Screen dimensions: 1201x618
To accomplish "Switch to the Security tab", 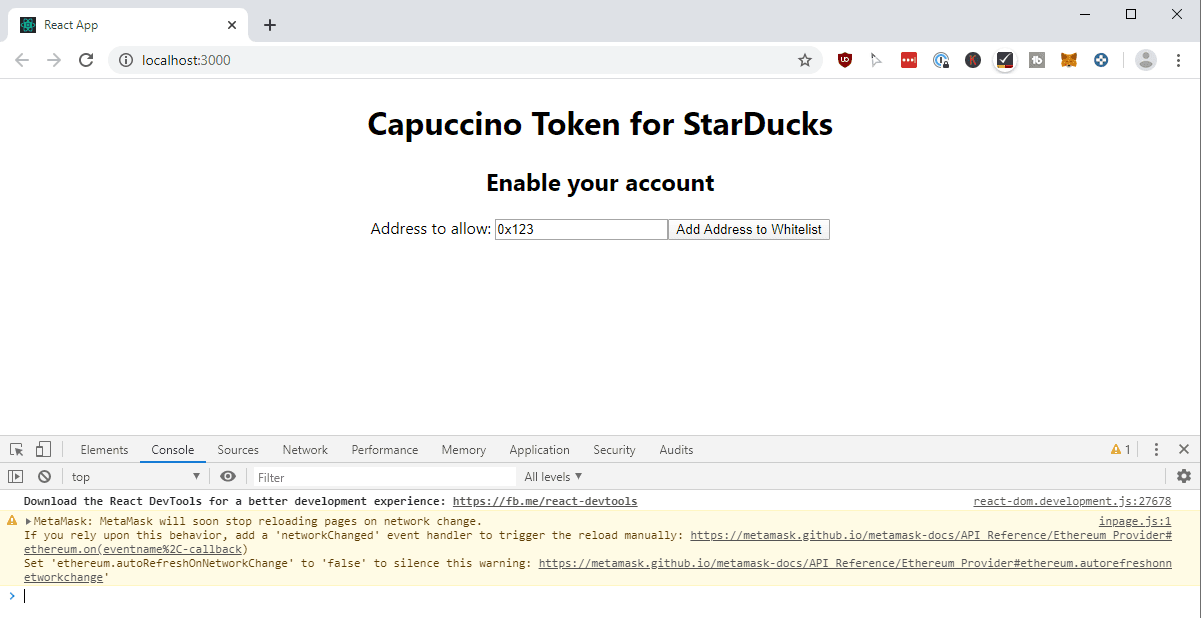I will 614,450.
